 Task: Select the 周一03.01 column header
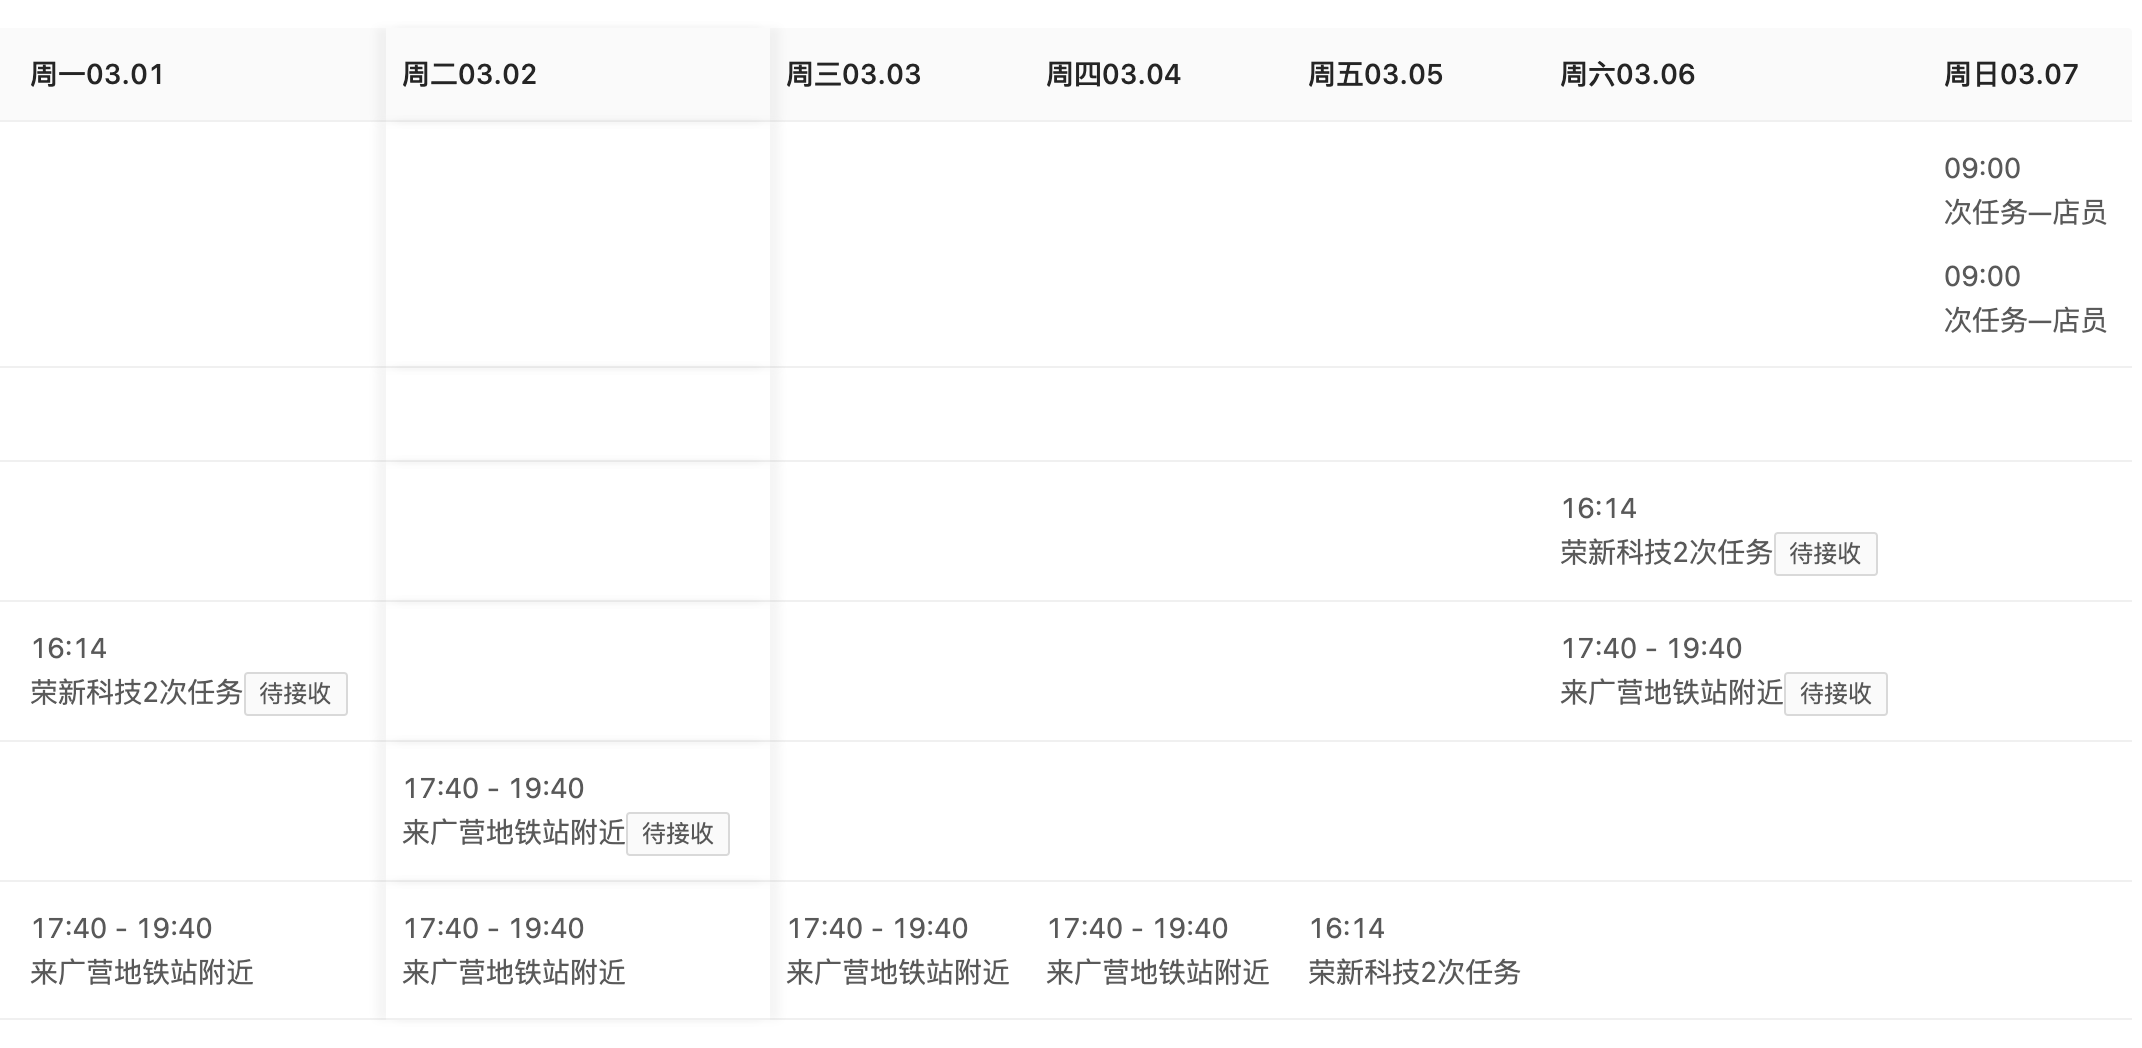pyautogui.click(x=96, y=73)
